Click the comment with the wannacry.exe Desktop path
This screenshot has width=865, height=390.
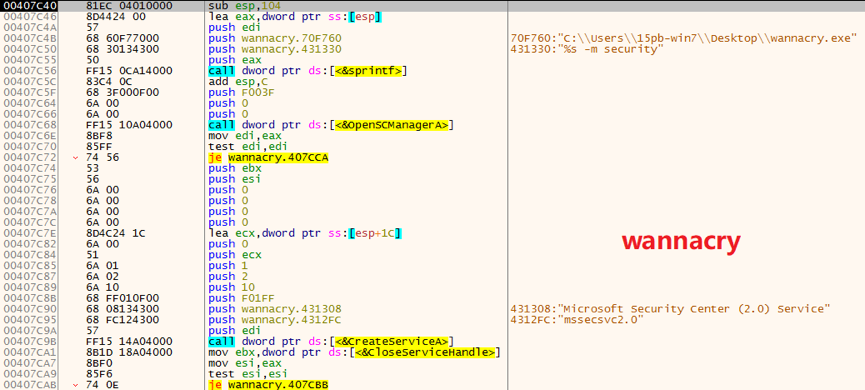point(685,39)
